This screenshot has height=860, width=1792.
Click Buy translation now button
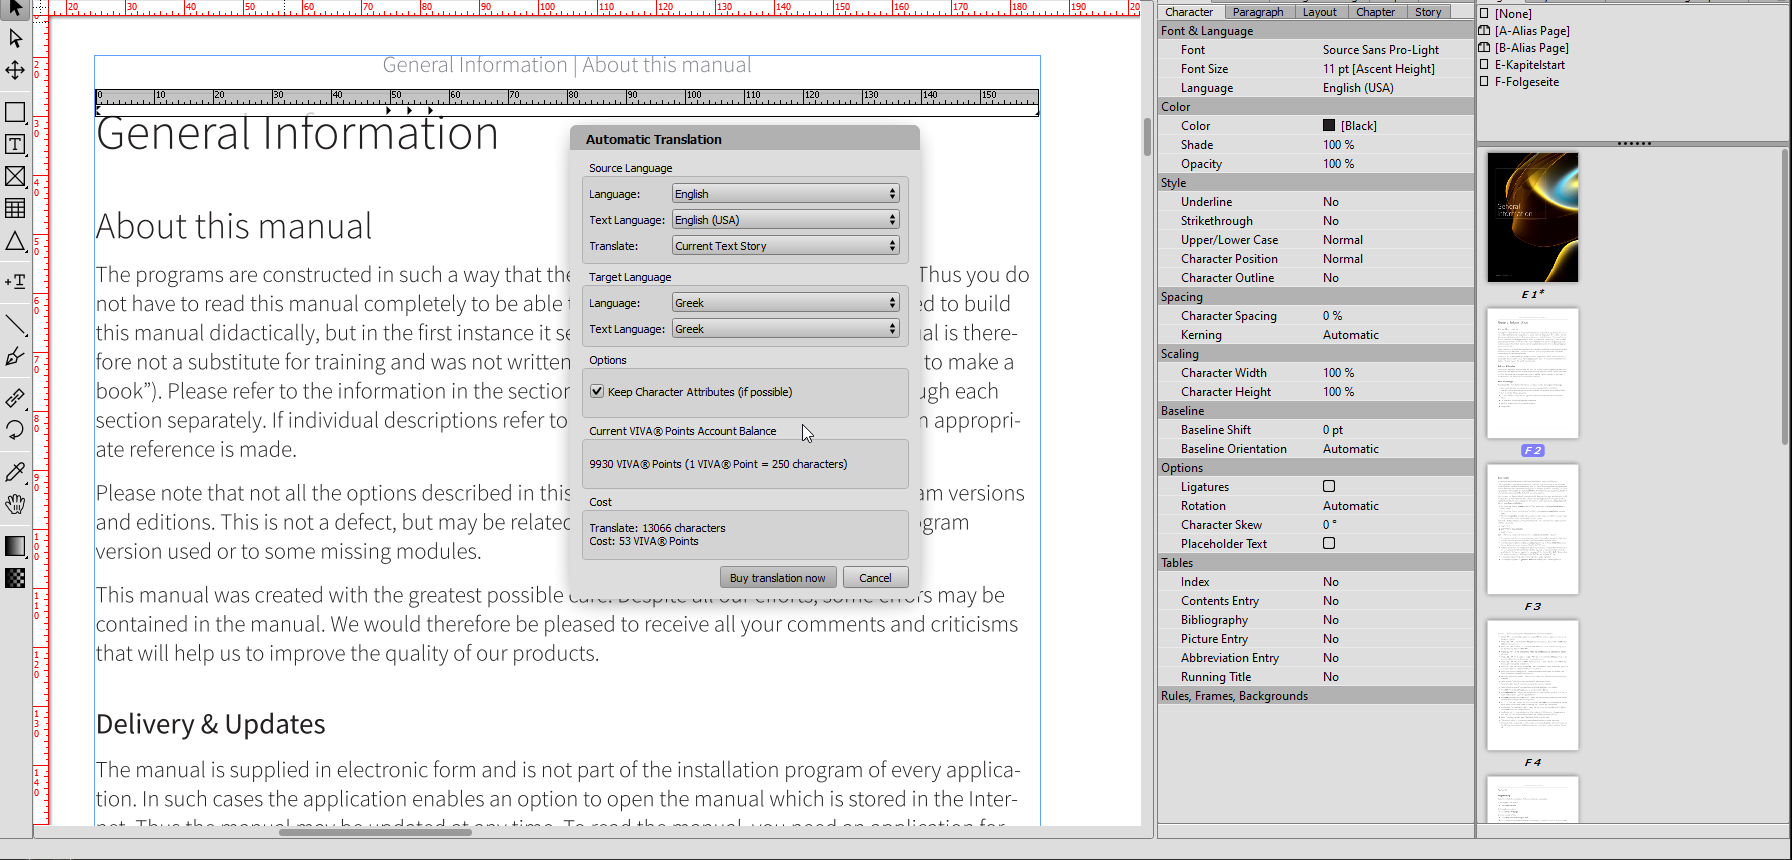click(x=777, y=578)
